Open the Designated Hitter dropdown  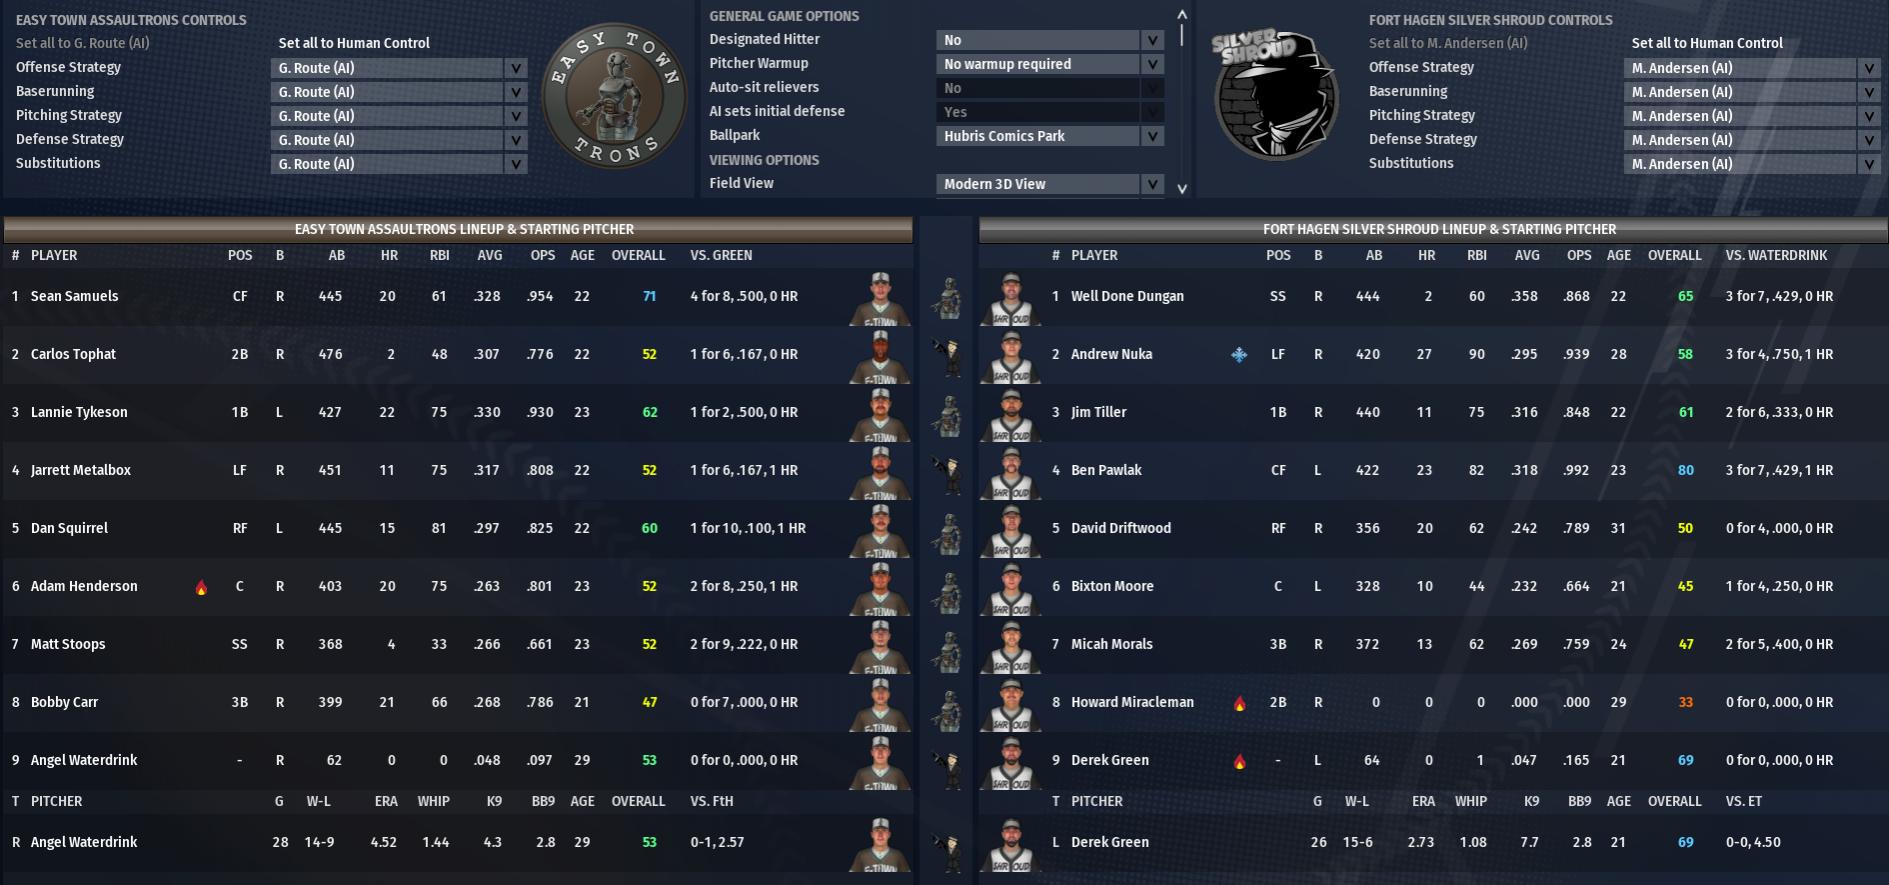1050,40
